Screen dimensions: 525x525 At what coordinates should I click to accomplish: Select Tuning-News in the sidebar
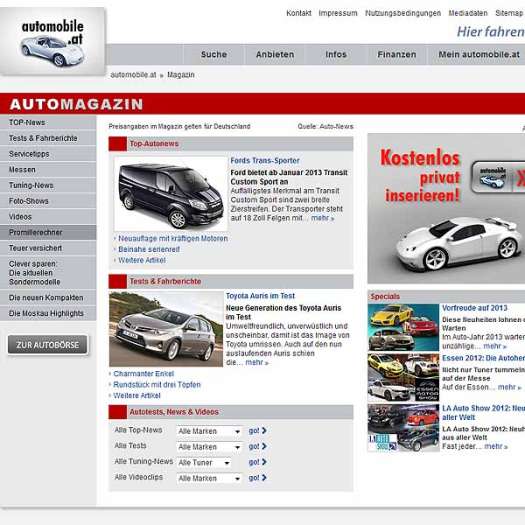tap(48, 185)
